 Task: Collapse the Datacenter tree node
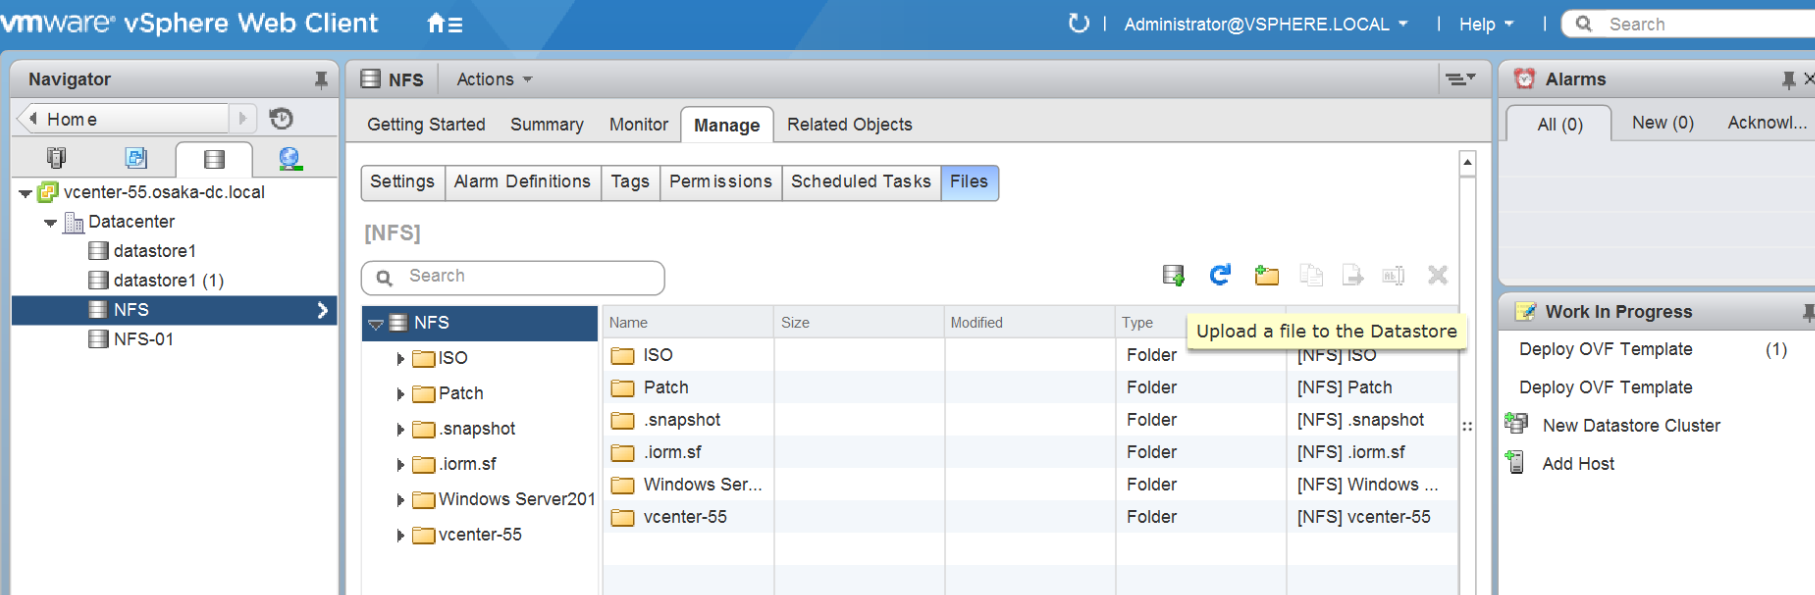50,222
